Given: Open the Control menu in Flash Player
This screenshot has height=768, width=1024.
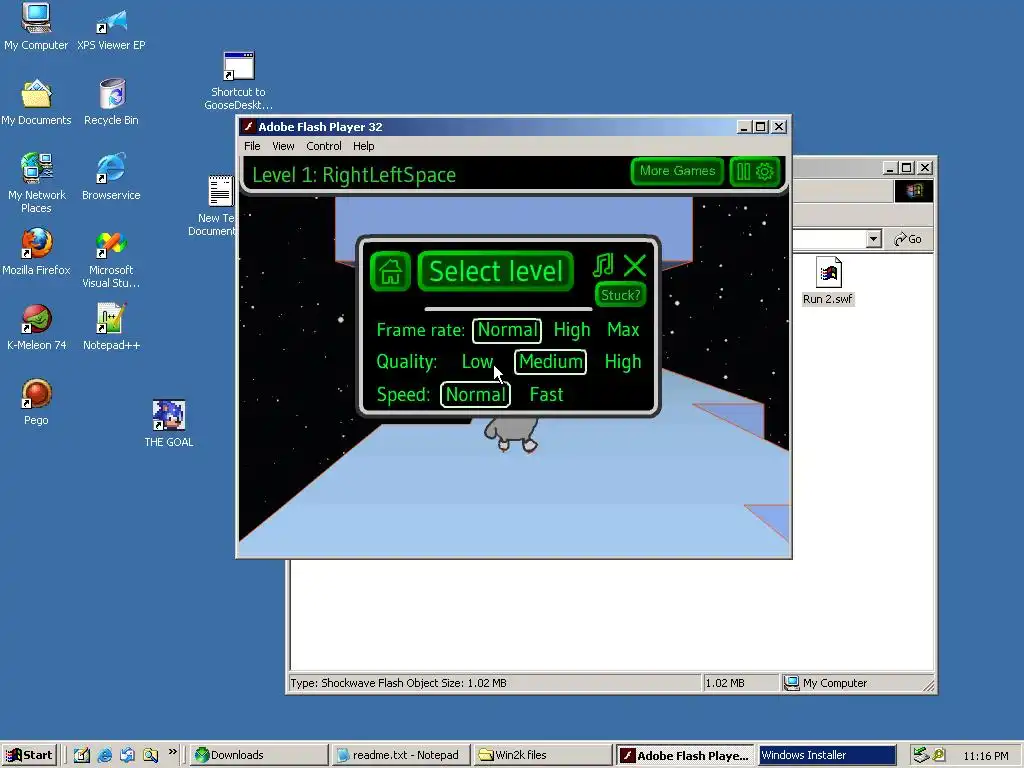Looking at the screenshot, I should (x=324, y=146).
